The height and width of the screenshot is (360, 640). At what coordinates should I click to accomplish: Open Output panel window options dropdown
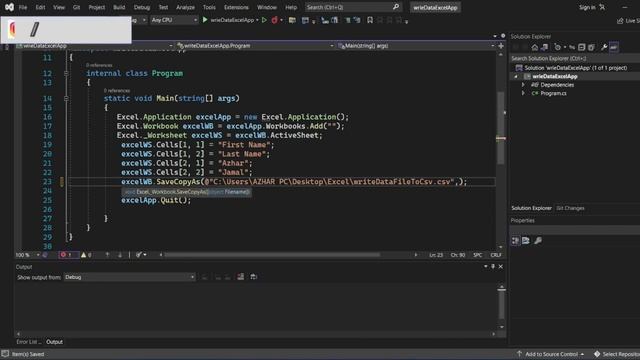[x=486, y=267]
